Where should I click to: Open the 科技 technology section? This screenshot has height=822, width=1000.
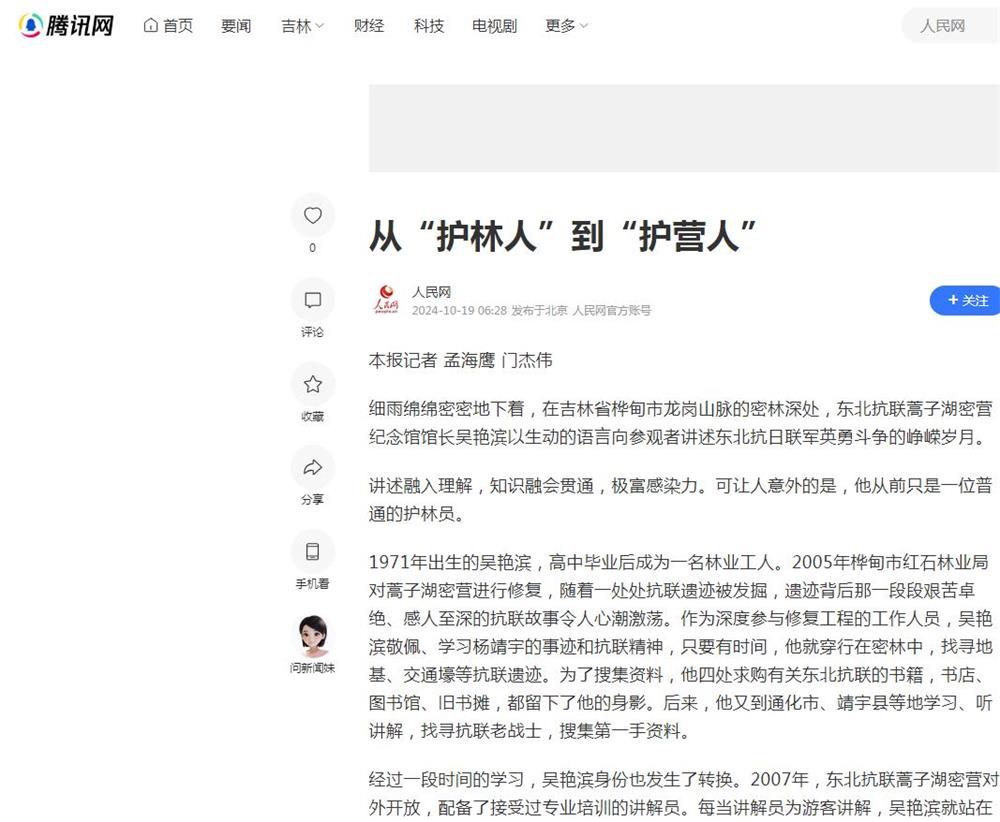(x=429, y=26)
